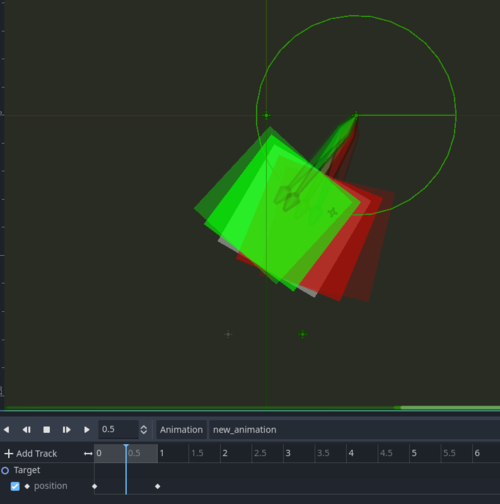The height and width of the screenshot is (504, 500).
Task: Click the Target node circle icon
Action: click(5, 470)
